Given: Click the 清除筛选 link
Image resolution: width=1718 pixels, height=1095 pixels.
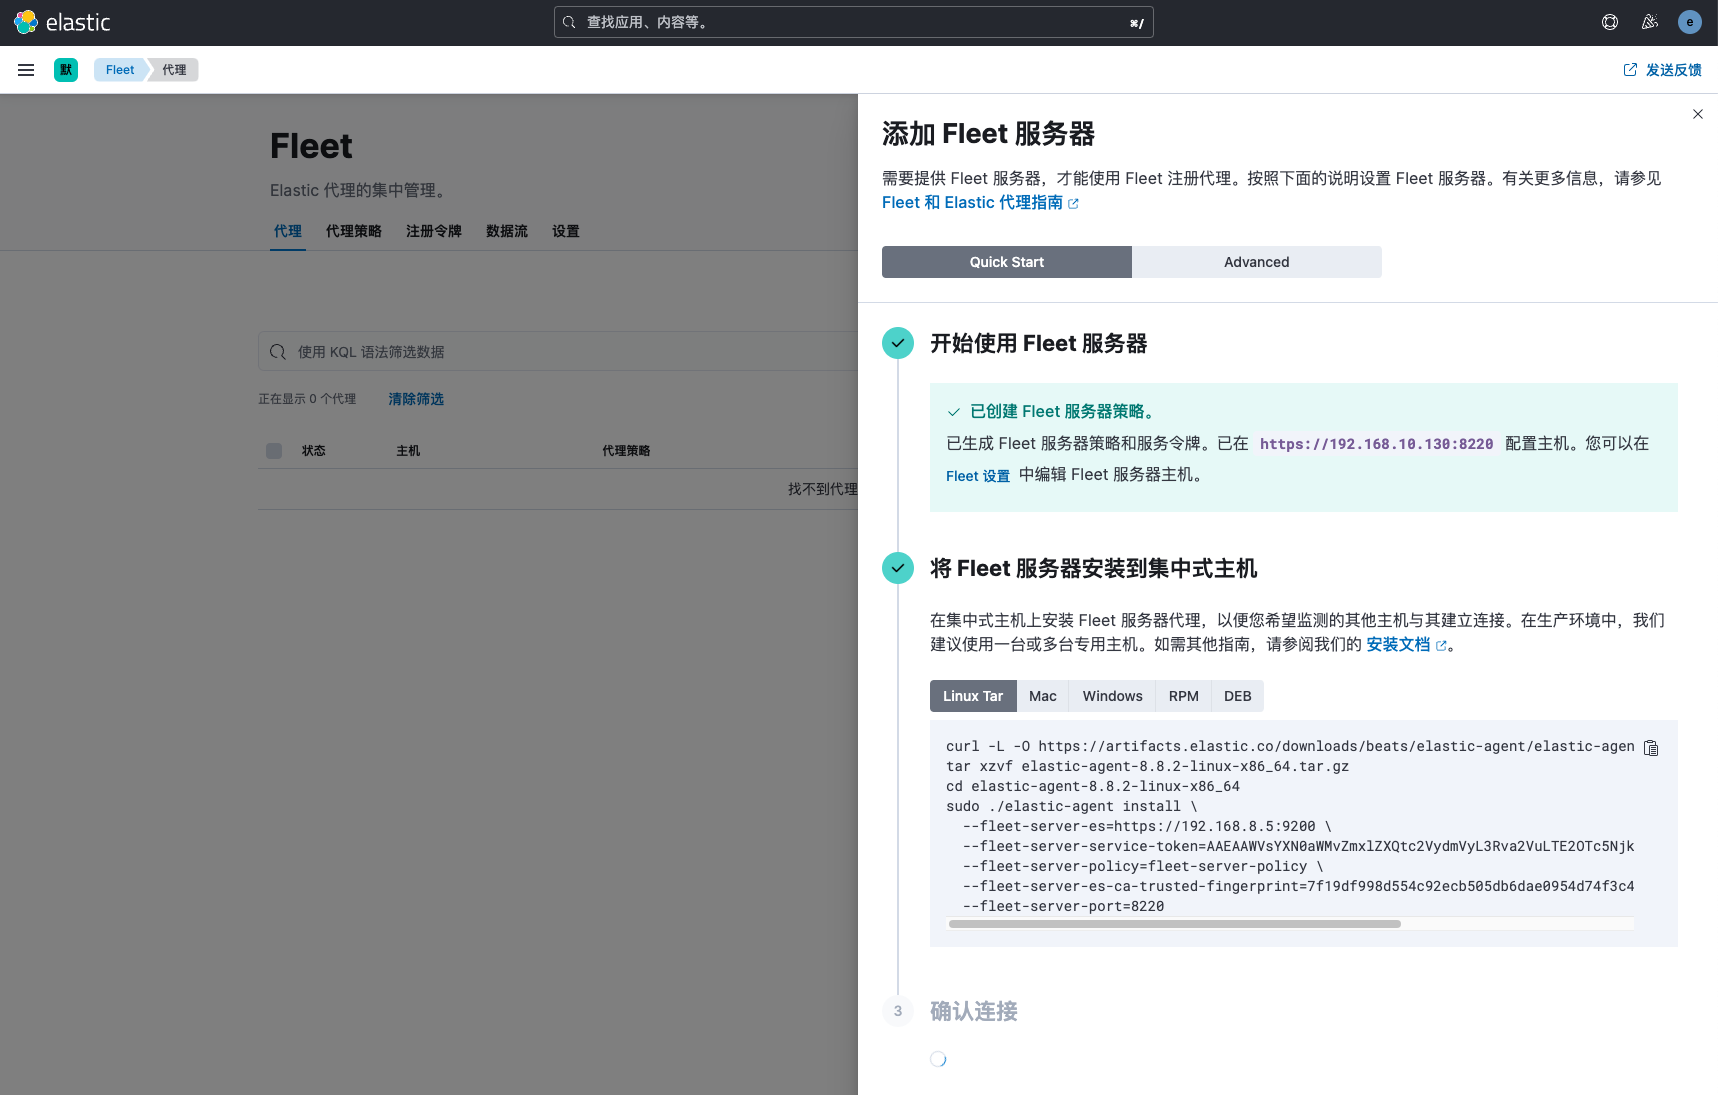Looking at the screenshot, I should point(416,399).
